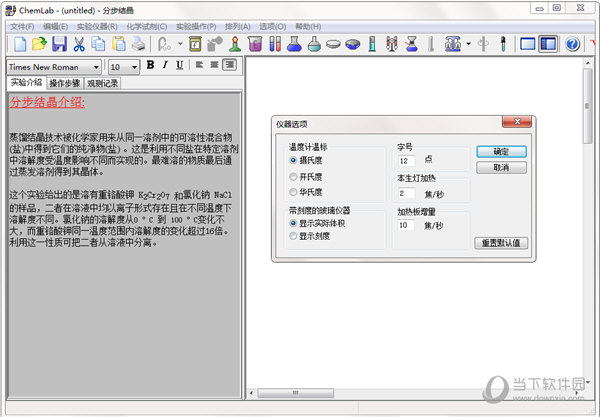Image resolution: width=600 pixels, height=417 pixels.
Task: Open the 实验仪器(R) menu
Action: point(97,26)
